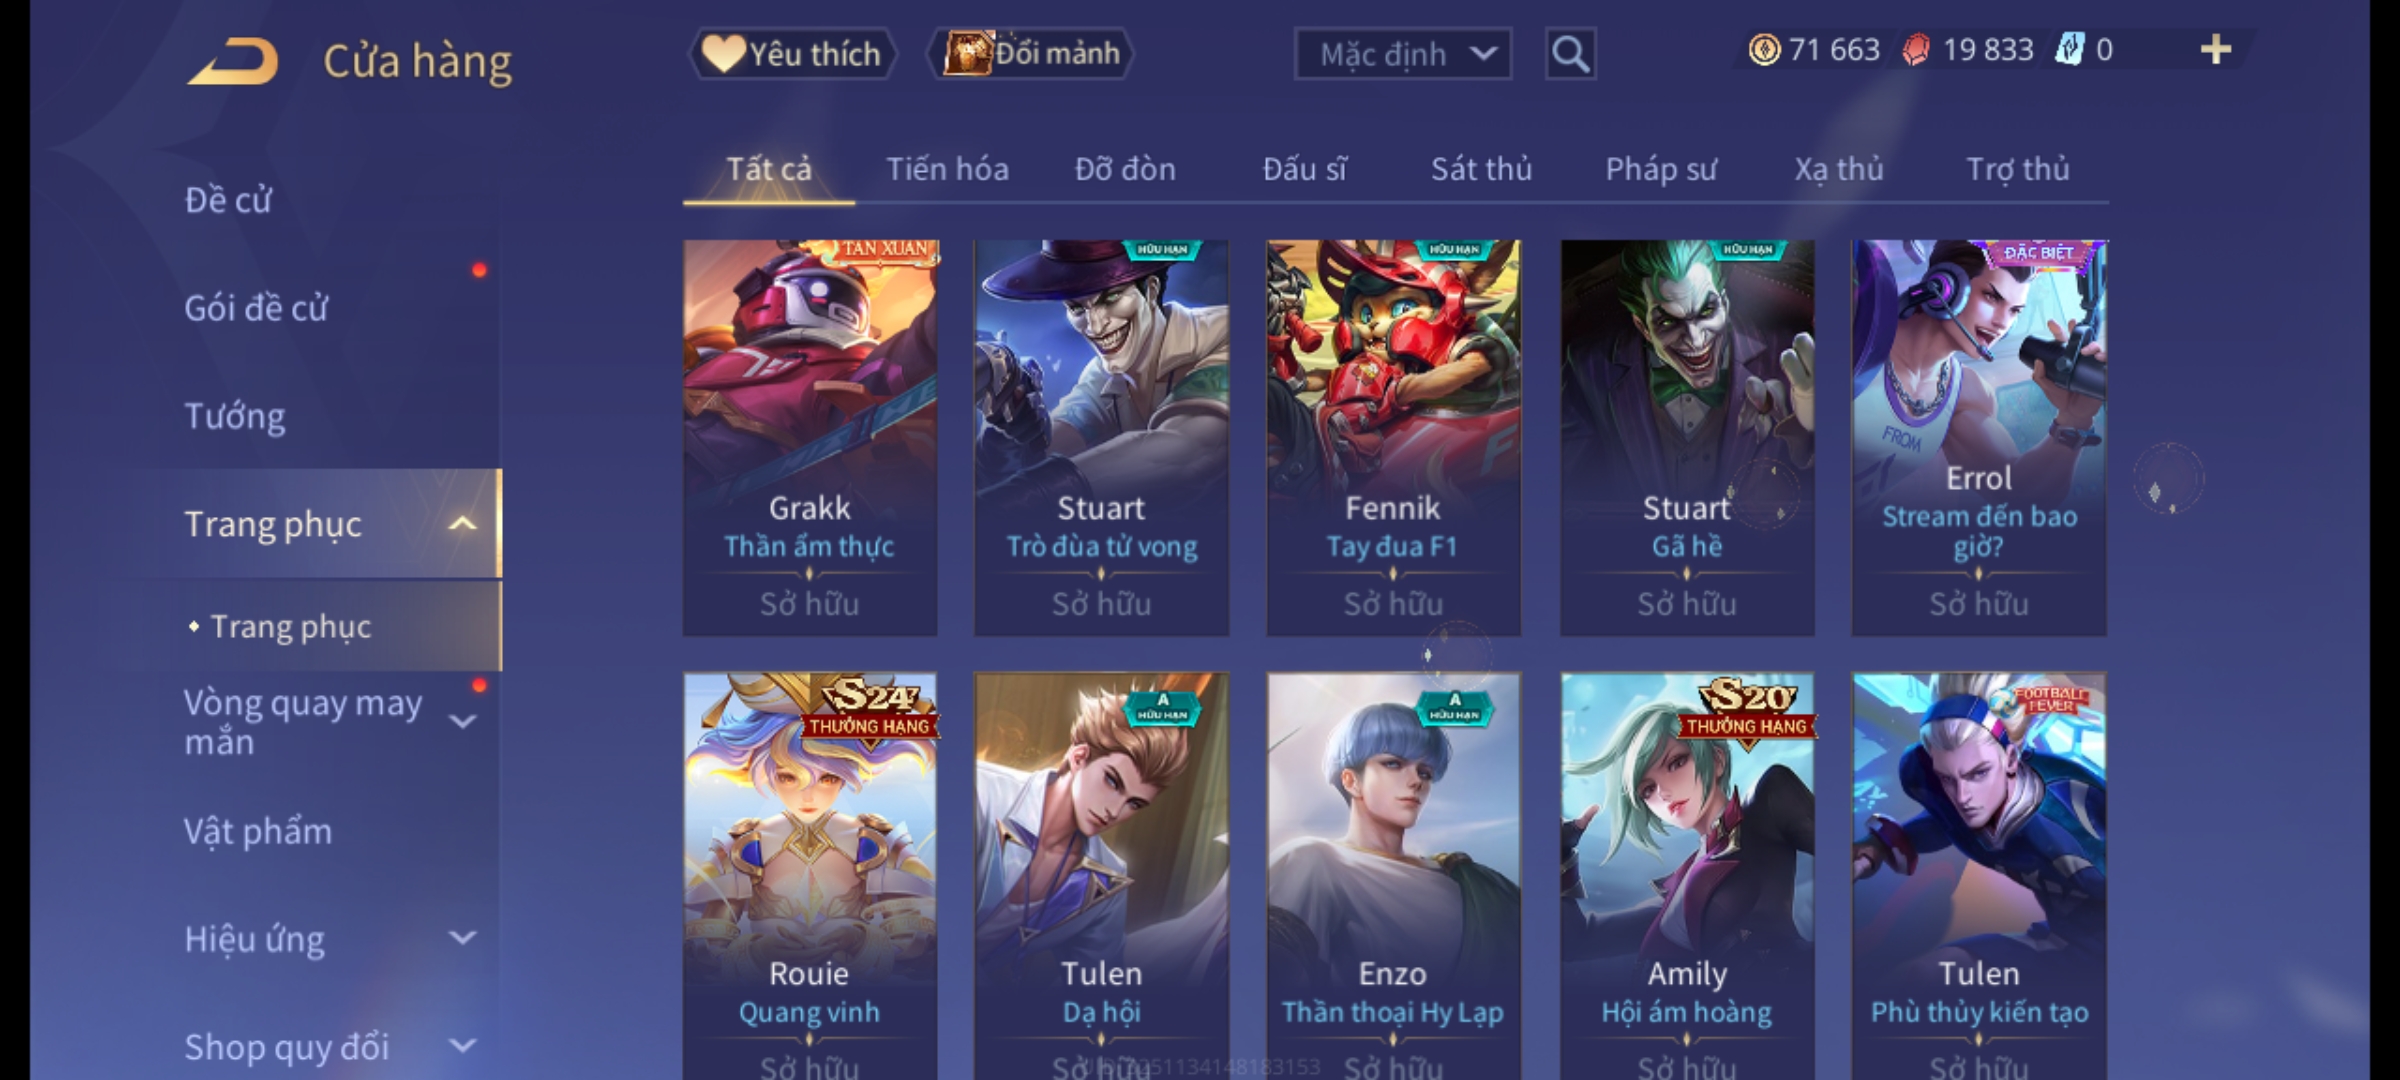Switch to the Tiến hóa tab

click(x=947, y=170)
